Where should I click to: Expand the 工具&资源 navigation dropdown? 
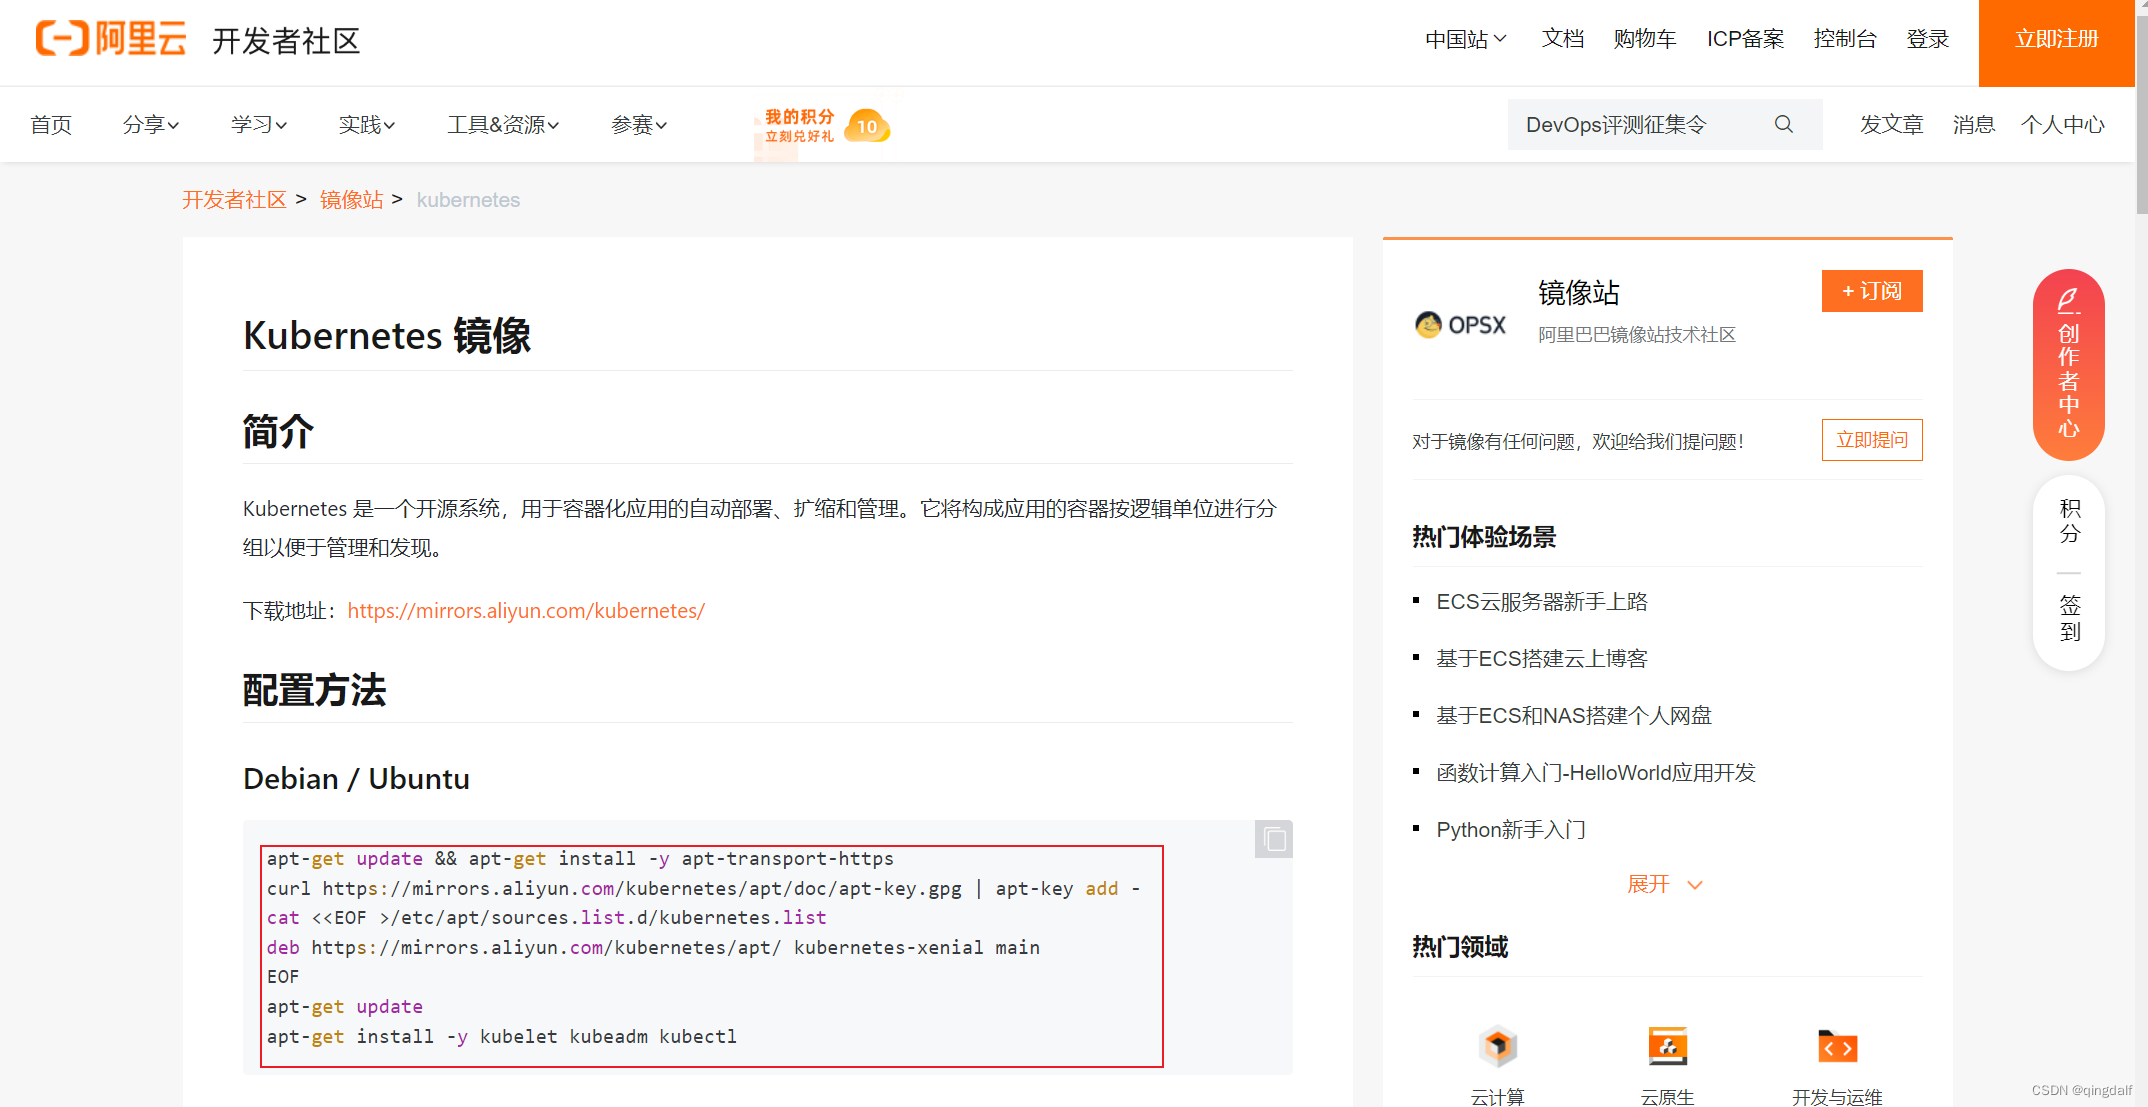pyautogui.click(x=503, y=125)
